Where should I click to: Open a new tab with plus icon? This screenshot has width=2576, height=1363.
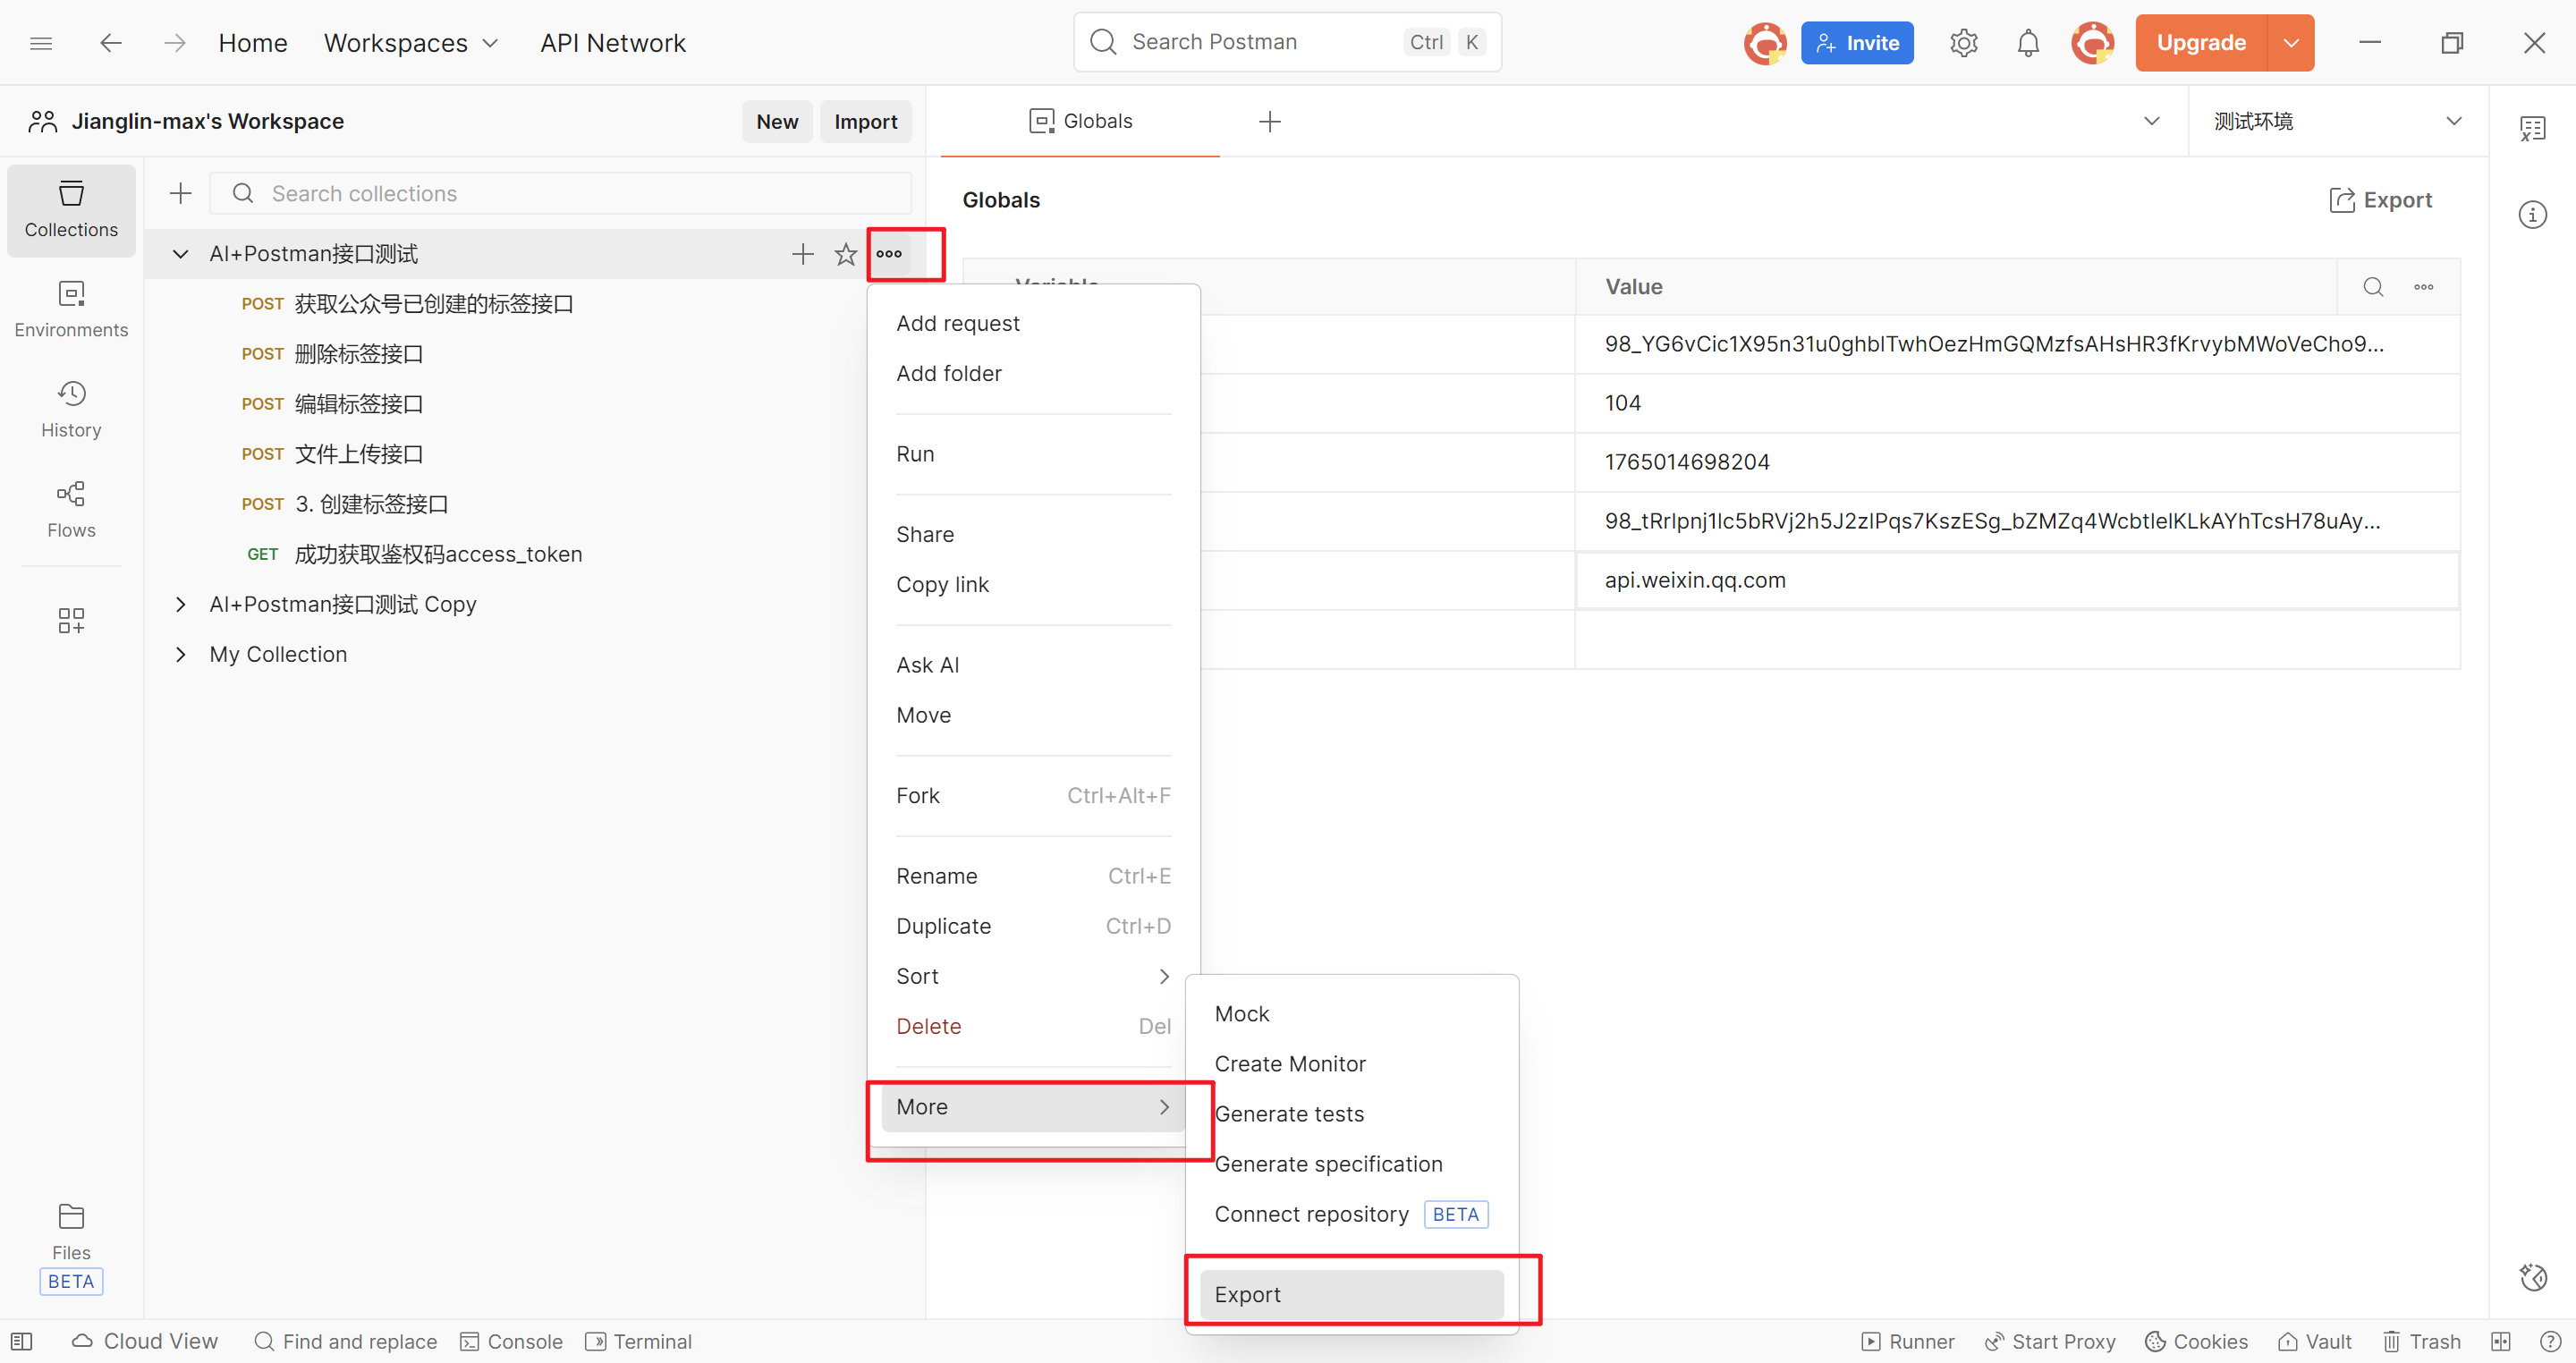pos(1269,121)
